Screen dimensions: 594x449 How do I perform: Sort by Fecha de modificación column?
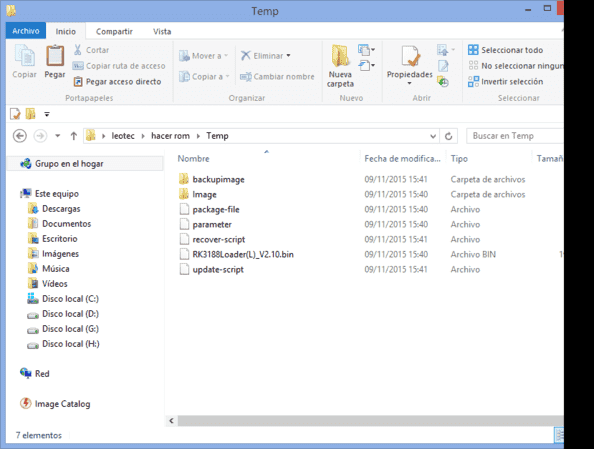pos(402,159)
